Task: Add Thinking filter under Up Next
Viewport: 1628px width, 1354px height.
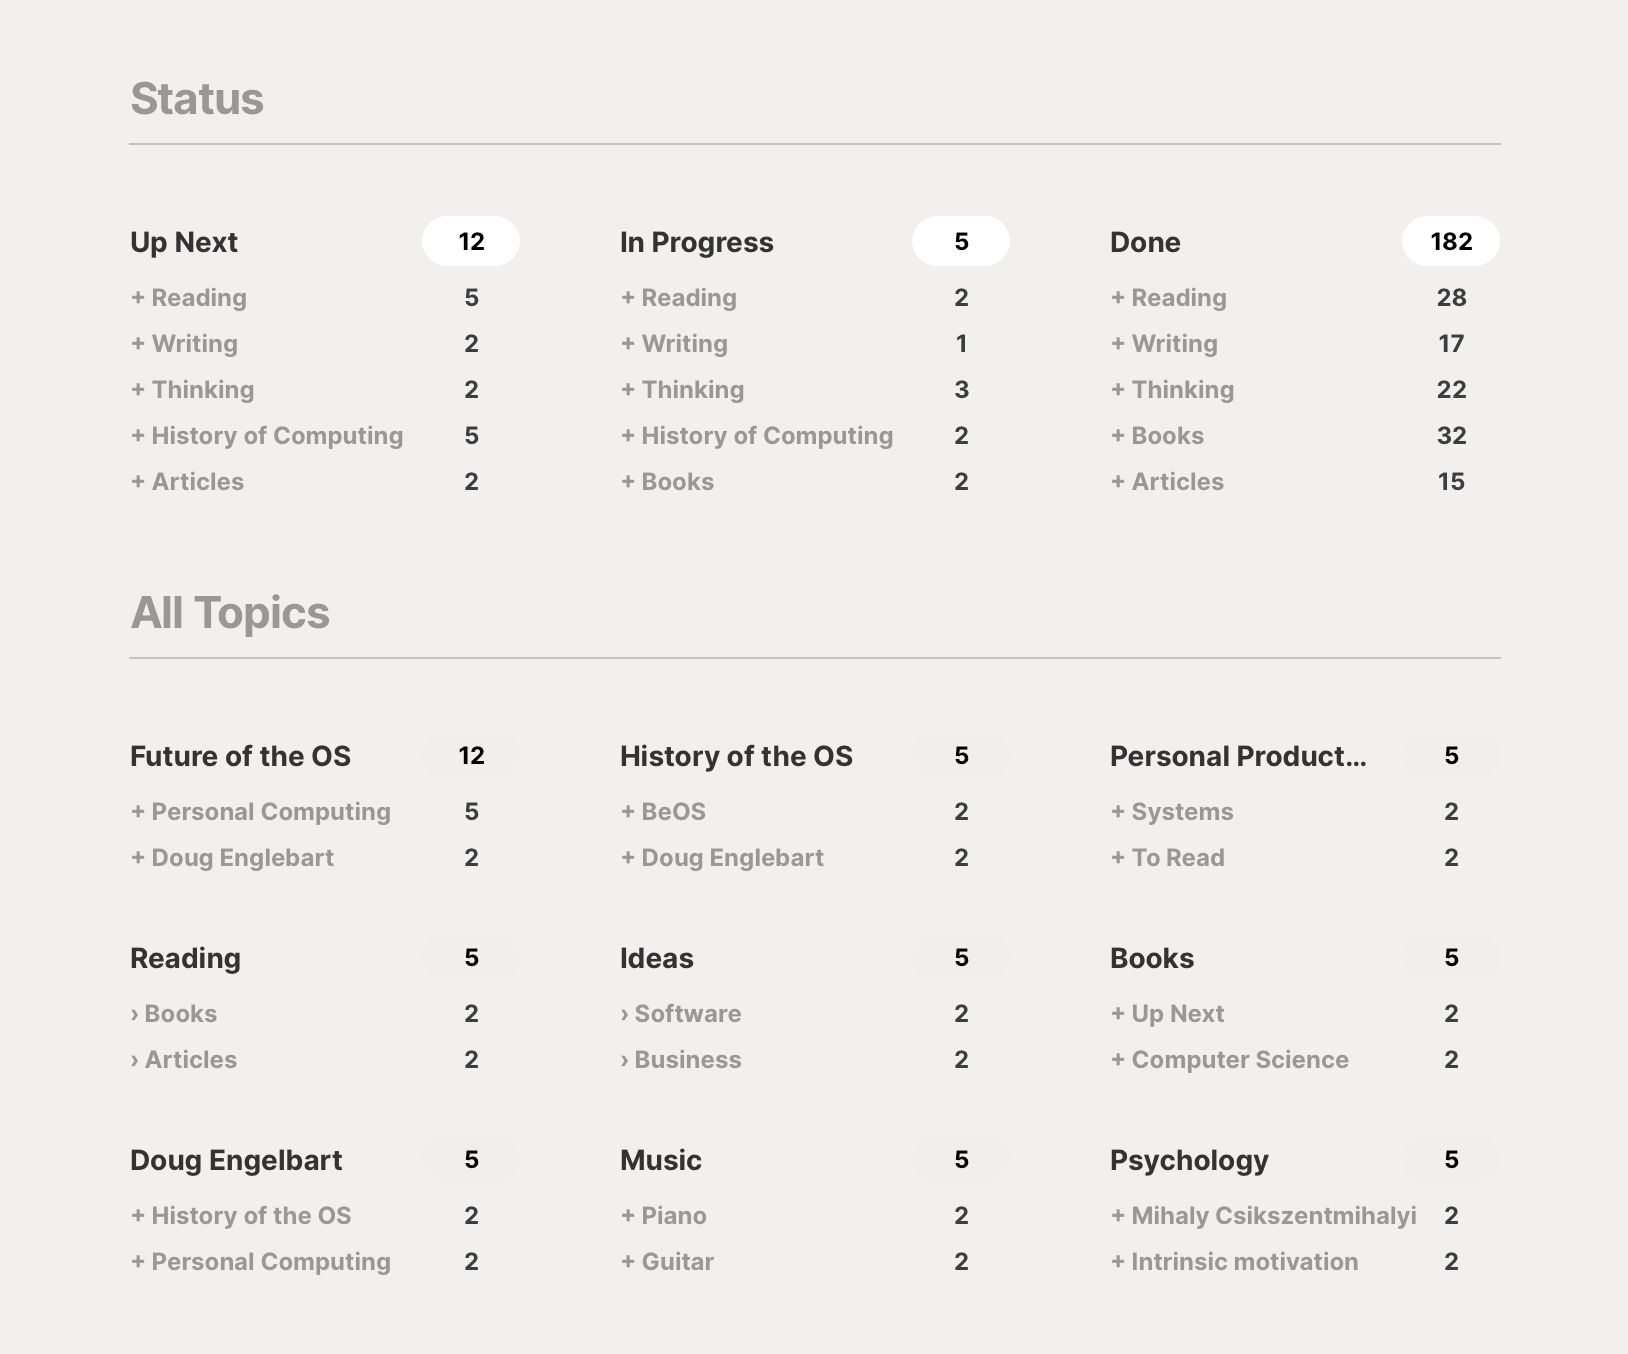Action: pyautogui.click(x=192, y=389)
